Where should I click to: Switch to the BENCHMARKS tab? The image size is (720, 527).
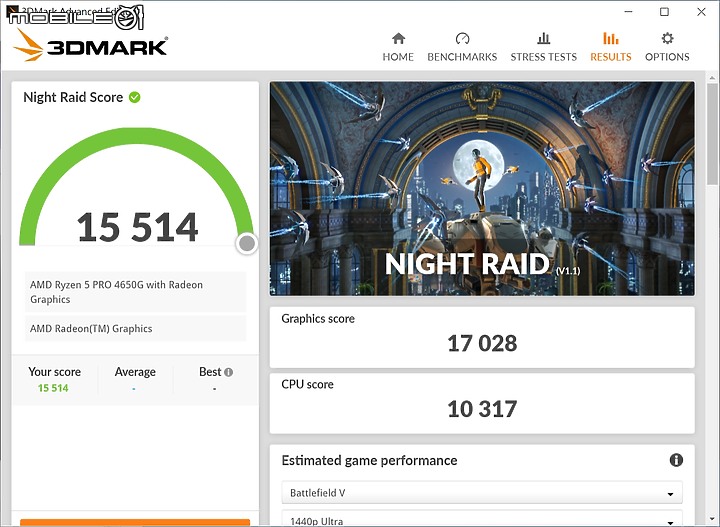point(462,47)
